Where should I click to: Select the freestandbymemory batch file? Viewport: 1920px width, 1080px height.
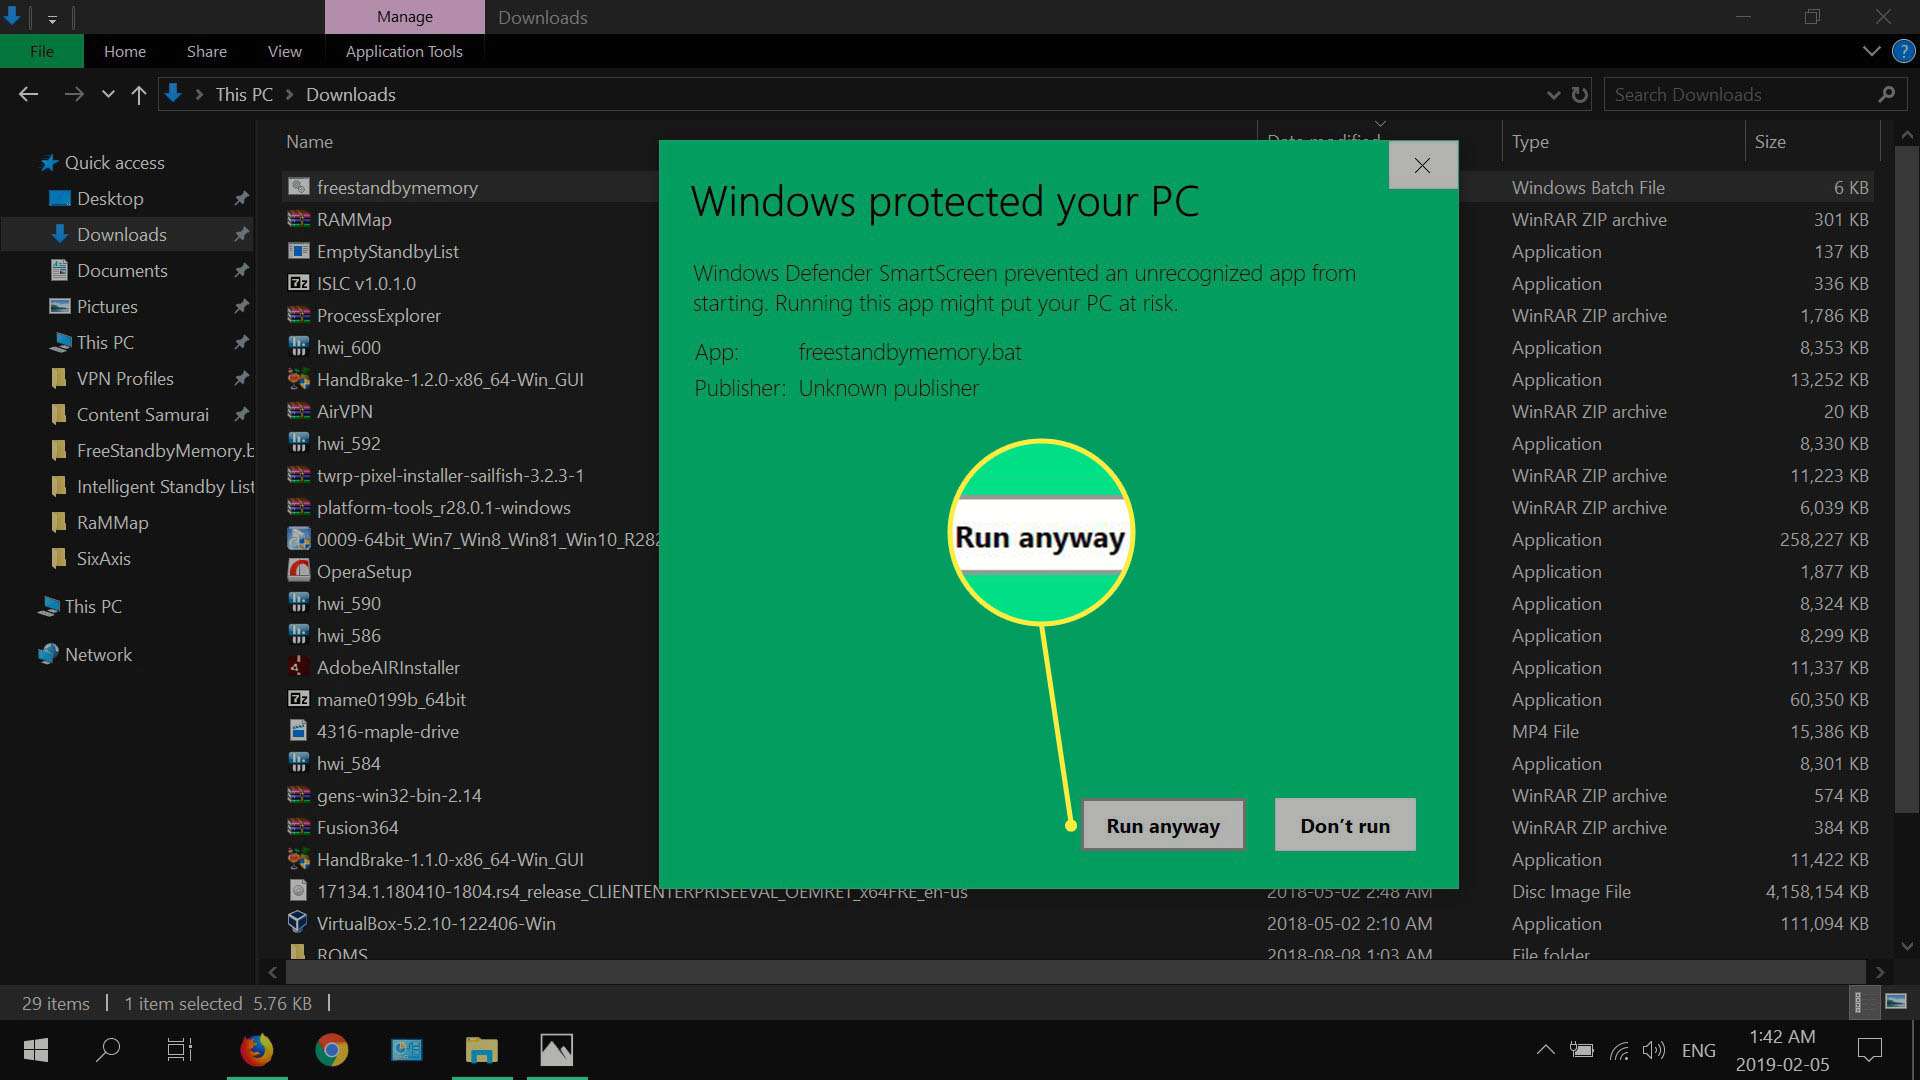point(397,186)
